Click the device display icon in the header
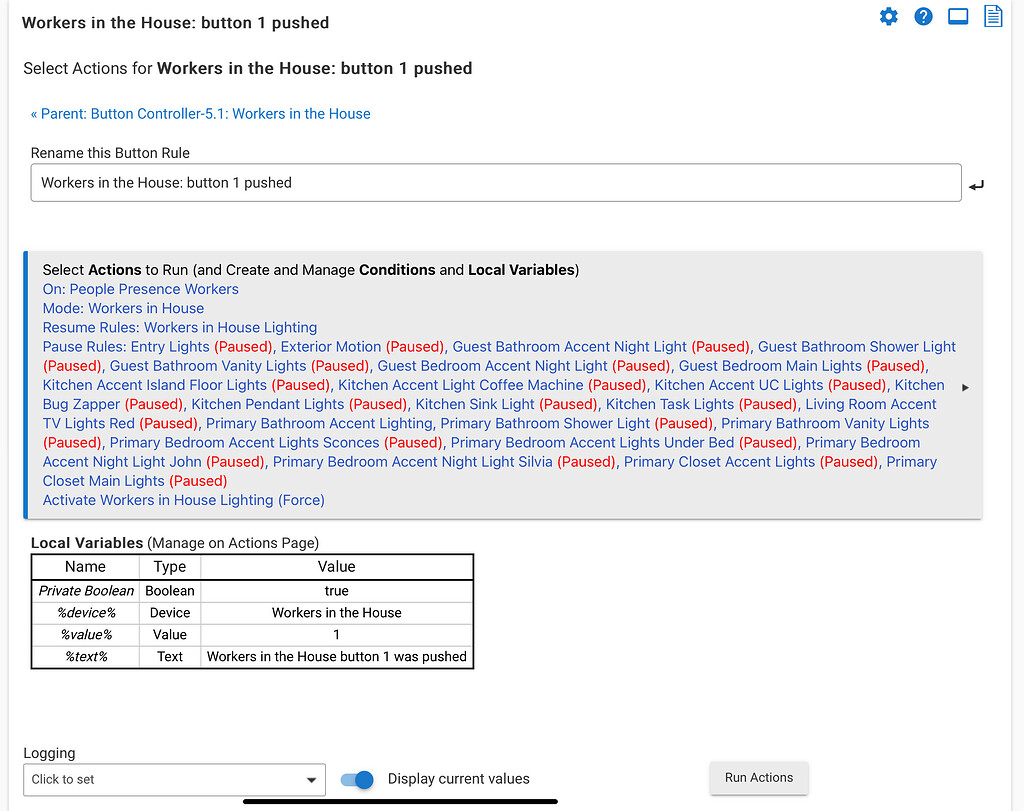The width and height of the screenshot is (1024, 811). click(x=958, y=16)
